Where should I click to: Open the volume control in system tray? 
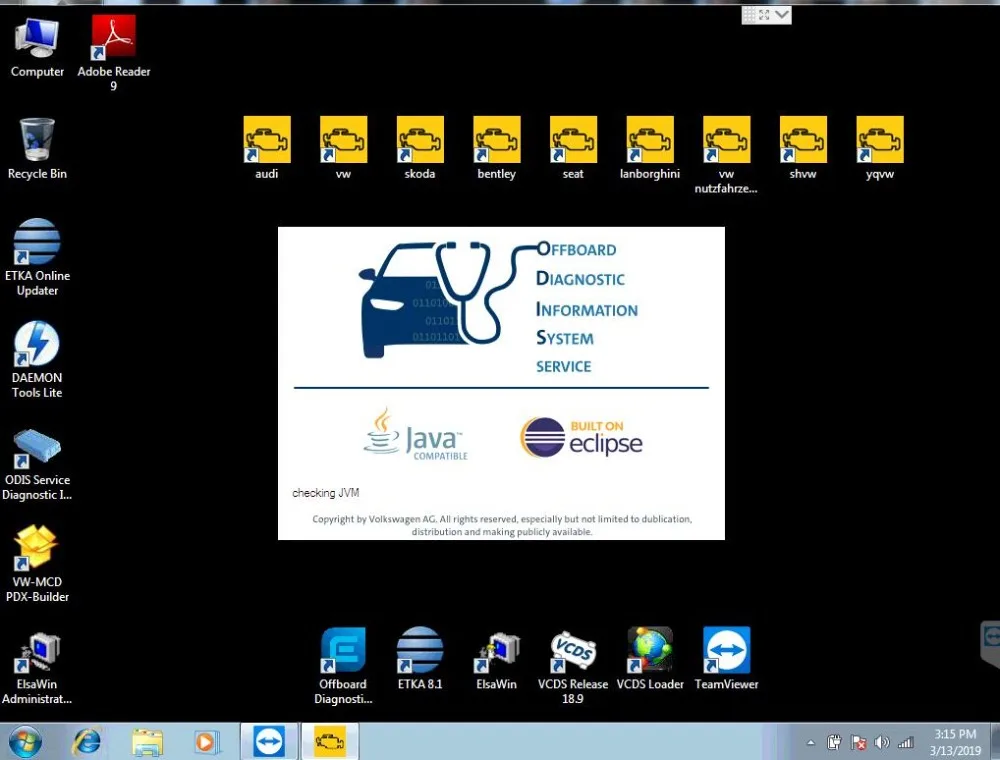coord(882,742)
